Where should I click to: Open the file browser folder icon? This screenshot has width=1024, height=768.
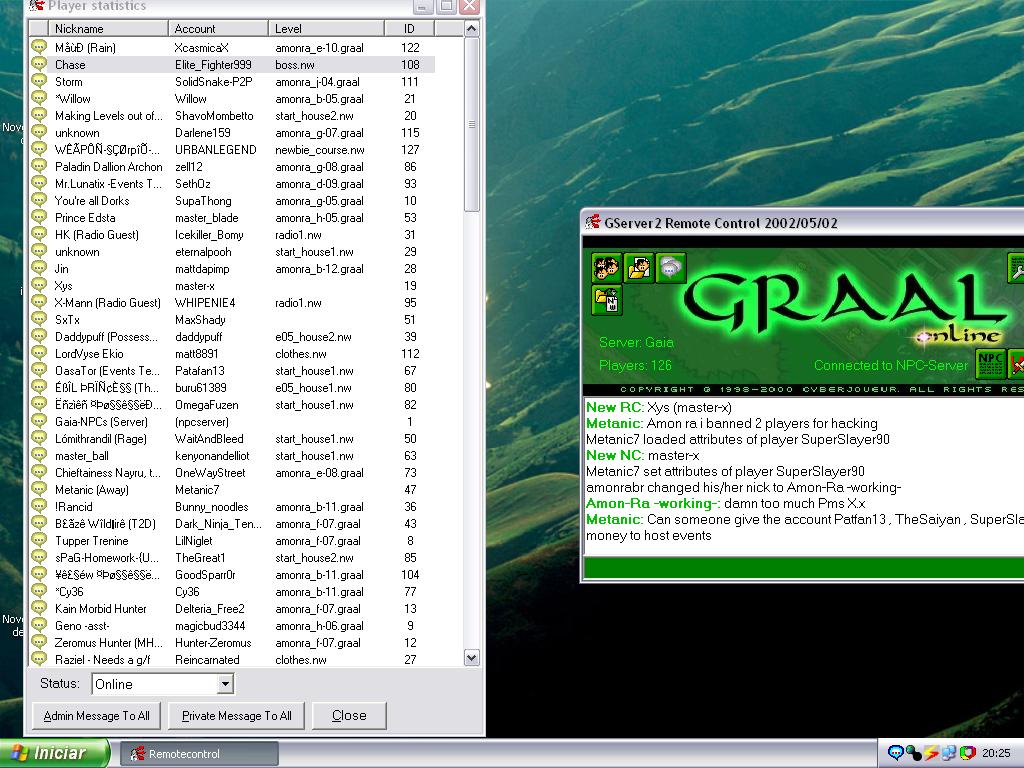(607, 299)
